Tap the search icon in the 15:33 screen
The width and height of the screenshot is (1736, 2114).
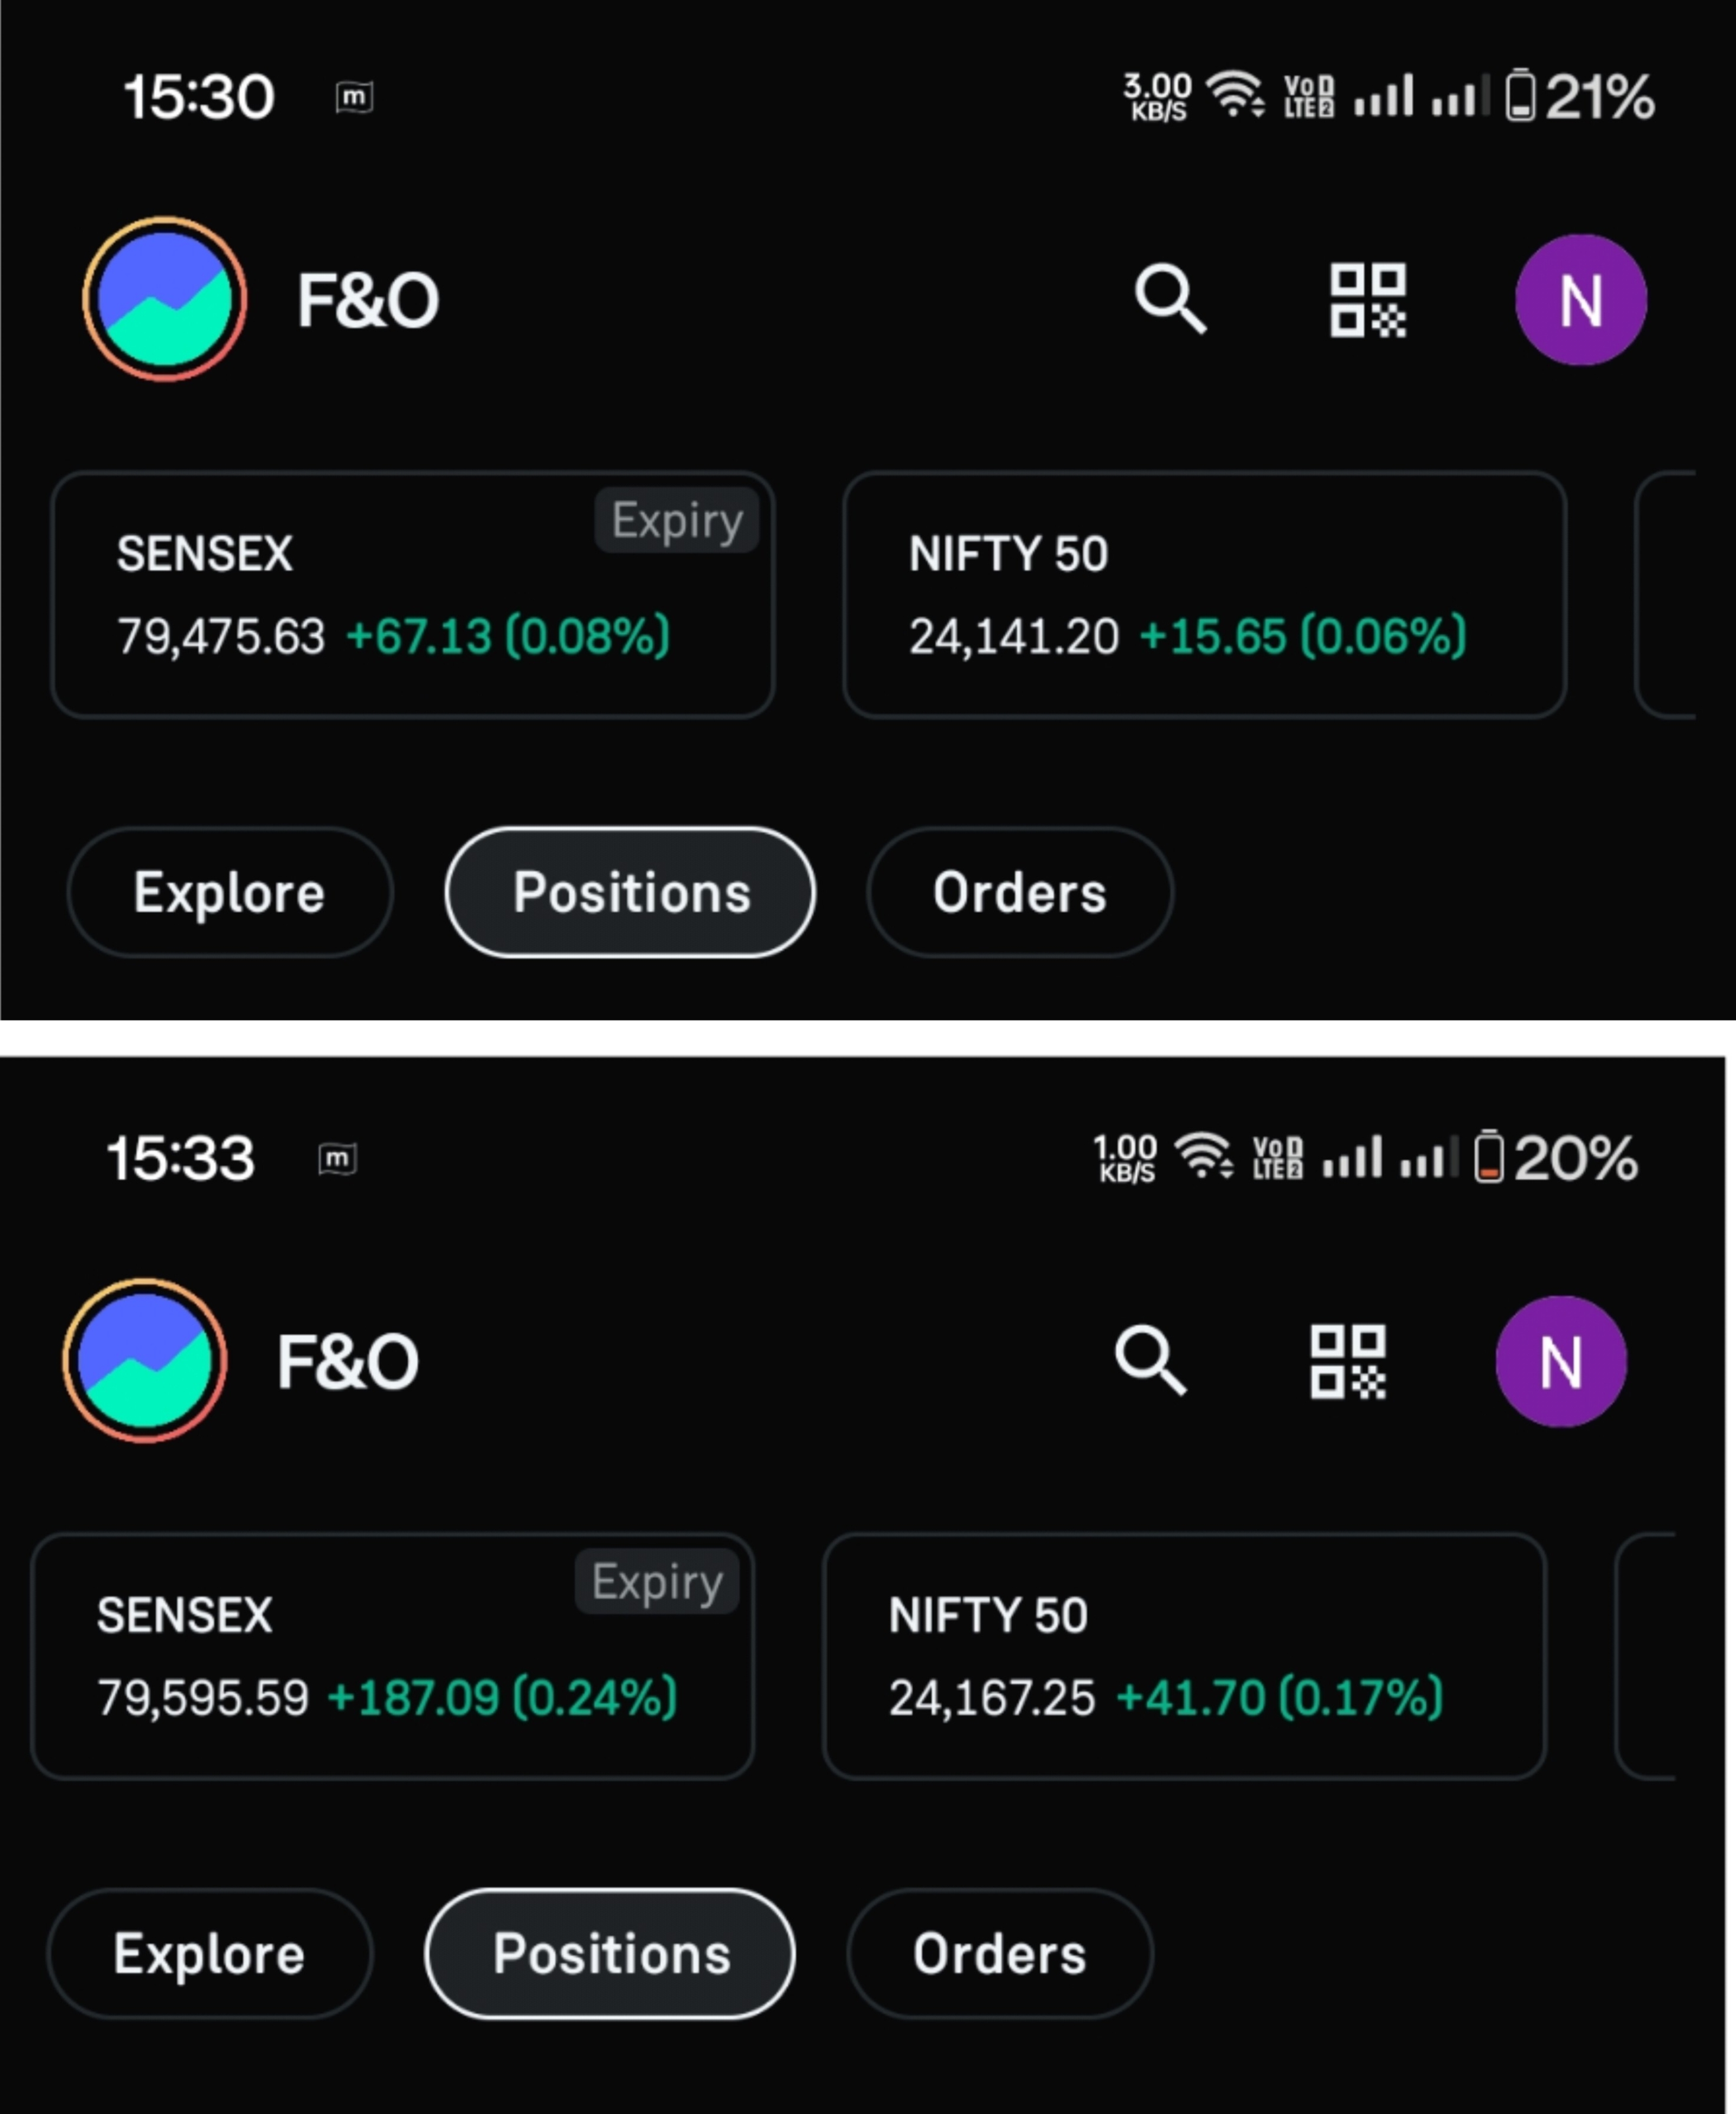coord(1149,1360)
